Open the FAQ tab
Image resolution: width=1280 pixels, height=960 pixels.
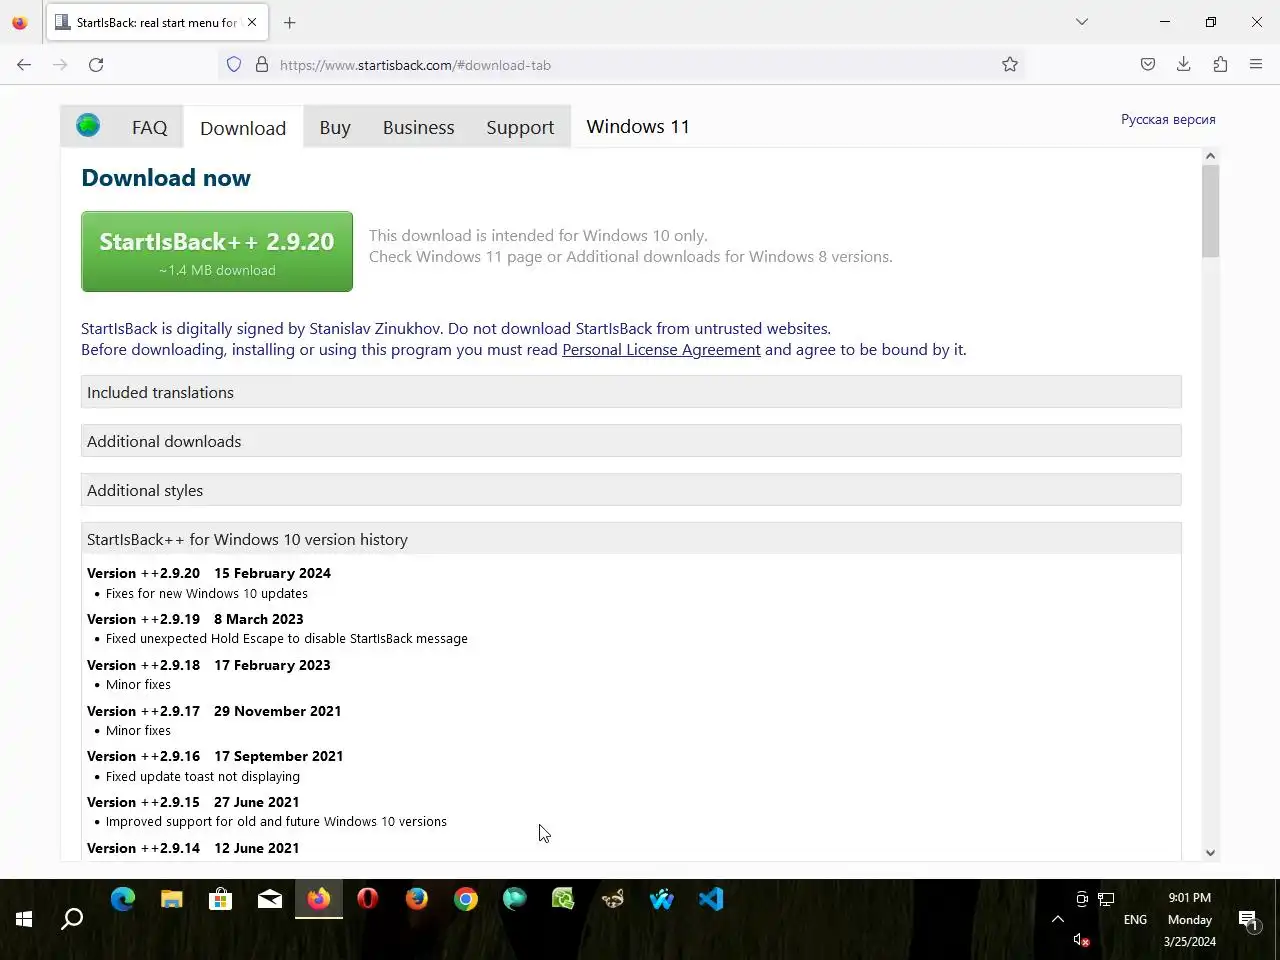[x=150, y=127]
